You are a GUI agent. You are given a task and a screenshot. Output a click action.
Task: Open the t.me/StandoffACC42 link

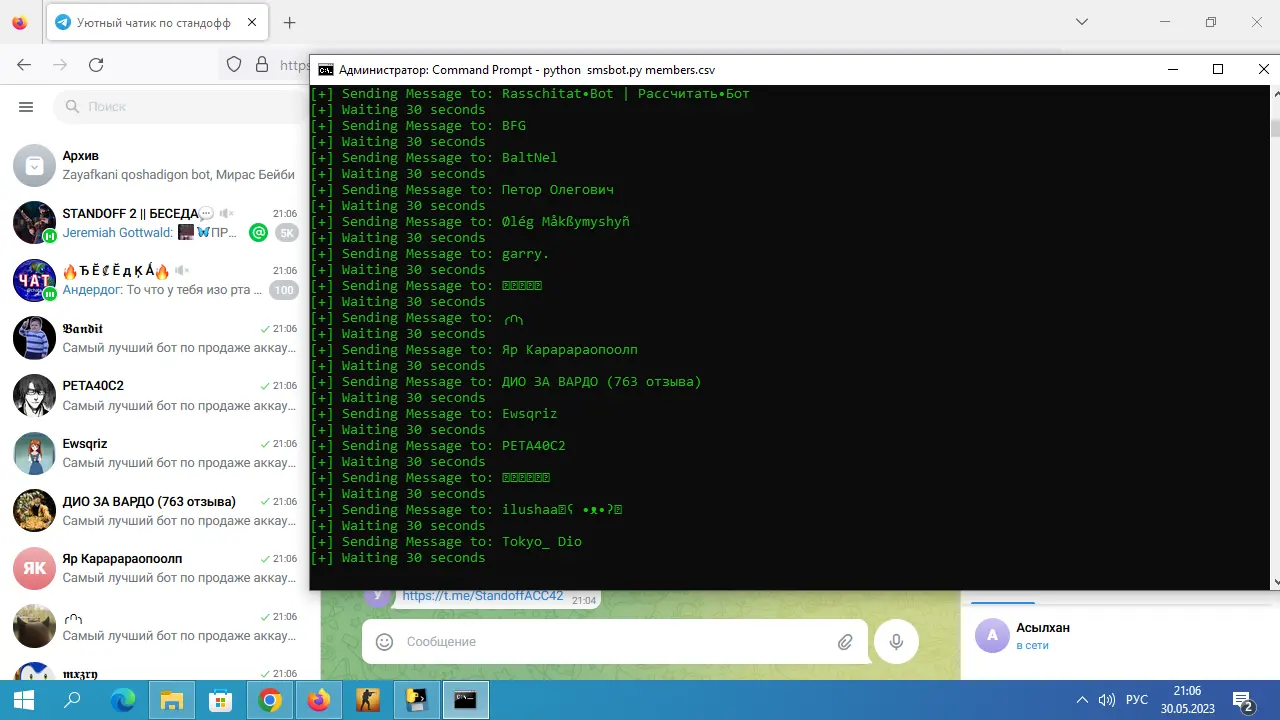[x=483, y=596]
